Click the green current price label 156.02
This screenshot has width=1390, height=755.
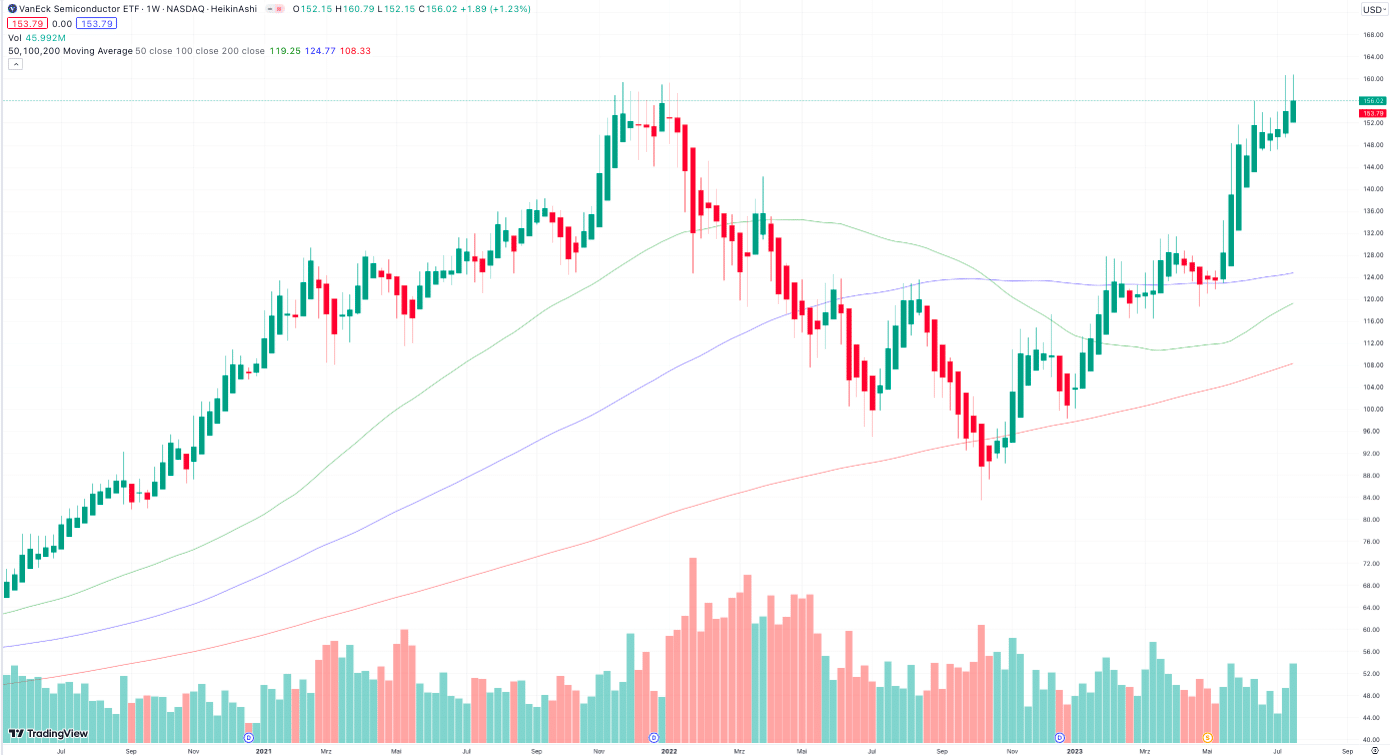(1373, 100)
